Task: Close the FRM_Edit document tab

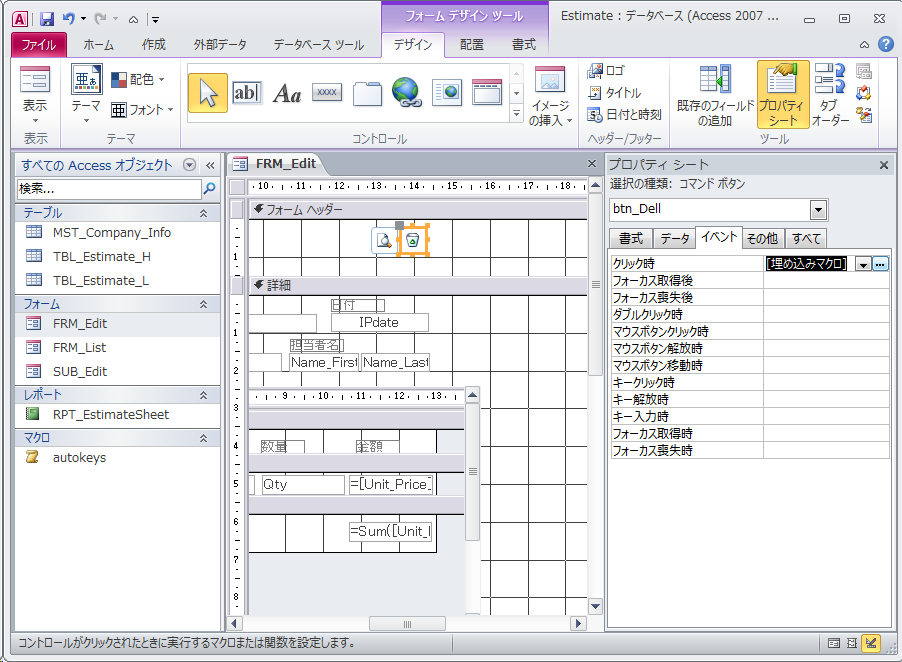Action: pyautogui.click(x=592, y=164)
